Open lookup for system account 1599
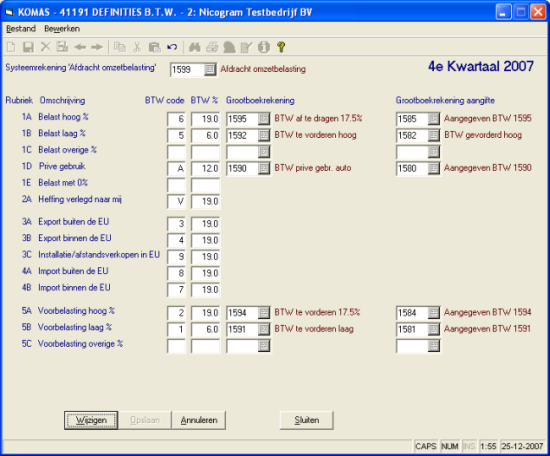Image resolution: width=550 pixels, height=456 pixels. (x=210, y=69)
